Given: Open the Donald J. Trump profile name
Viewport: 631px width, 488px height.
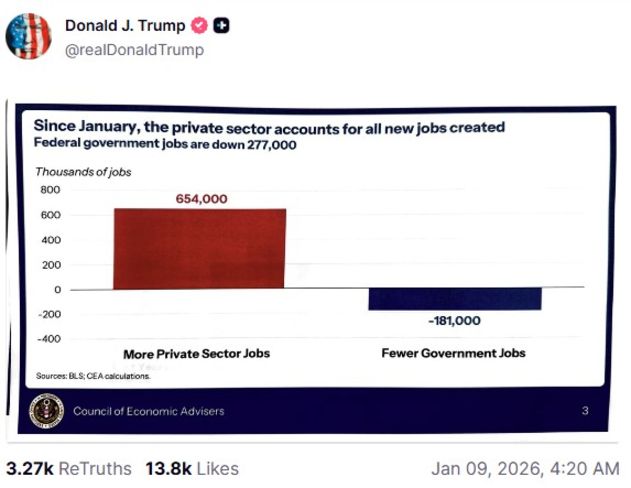Looking at the screenshot, I should 125,26.
